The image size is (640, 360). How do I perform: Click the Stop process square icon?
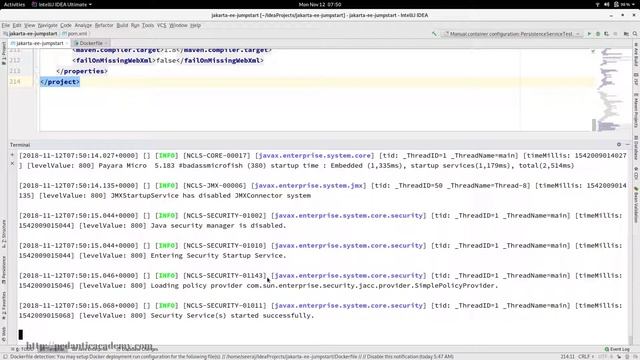(615, 34)
